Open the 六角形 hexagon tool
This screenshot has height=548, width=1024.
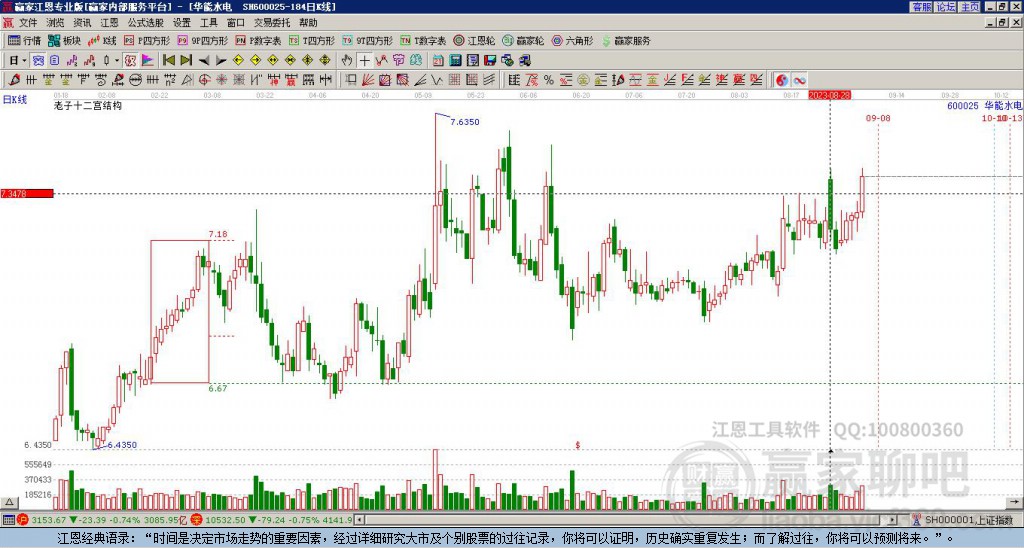(x=572, y=40)
